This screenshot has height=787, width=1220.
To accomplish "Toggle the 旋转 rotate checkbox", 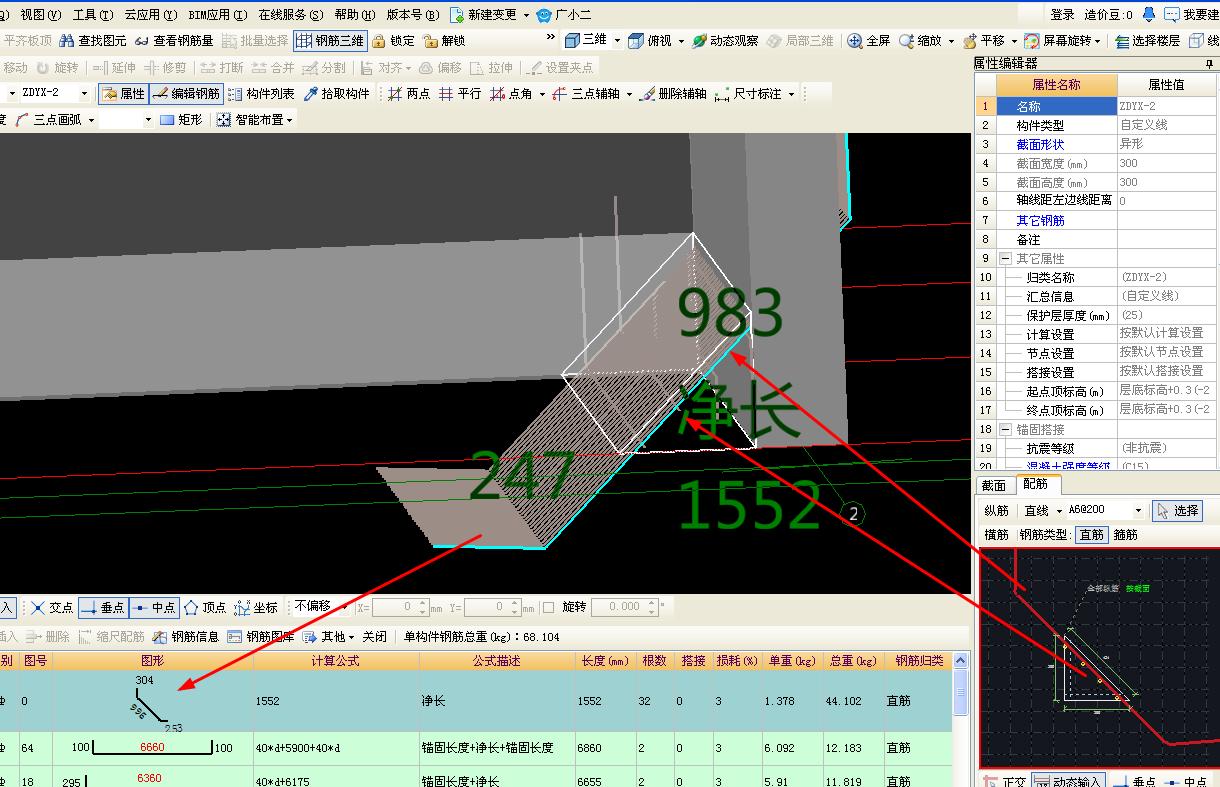I will coord(548,607).
